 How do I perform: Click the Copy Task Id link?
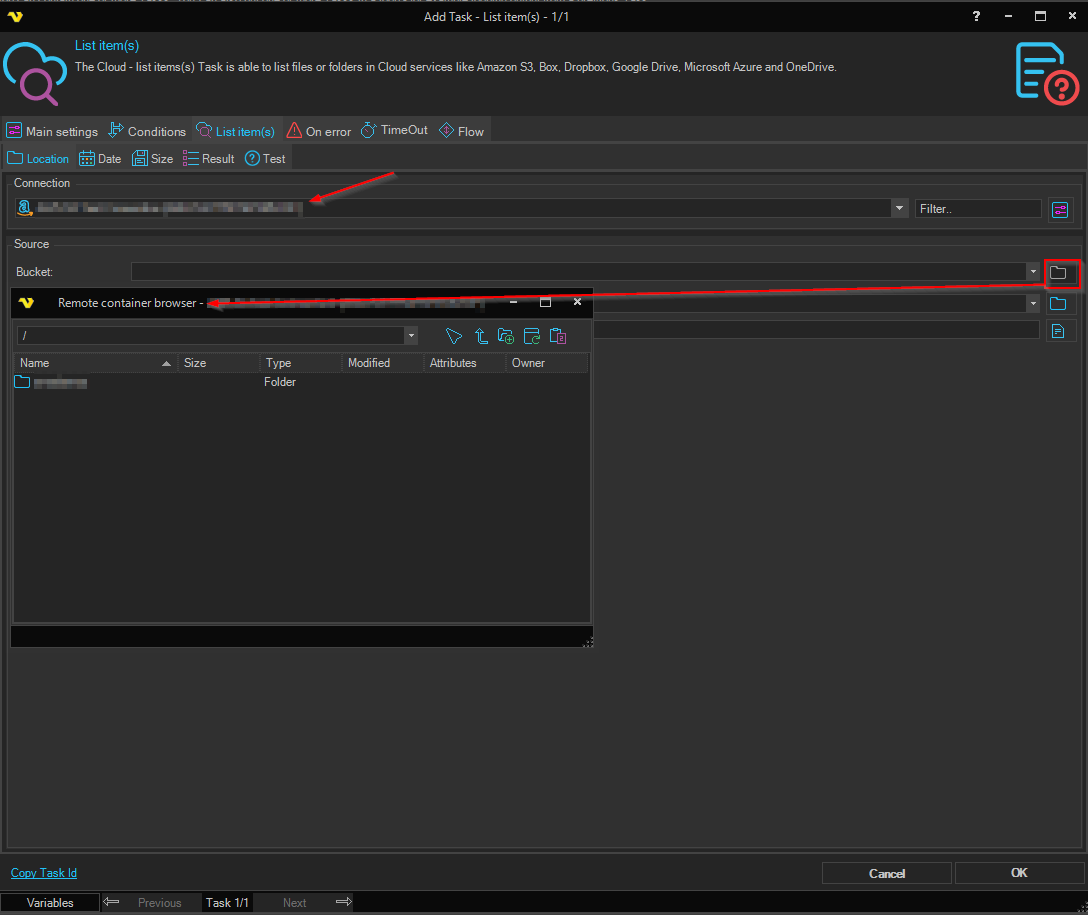point(44,873)
